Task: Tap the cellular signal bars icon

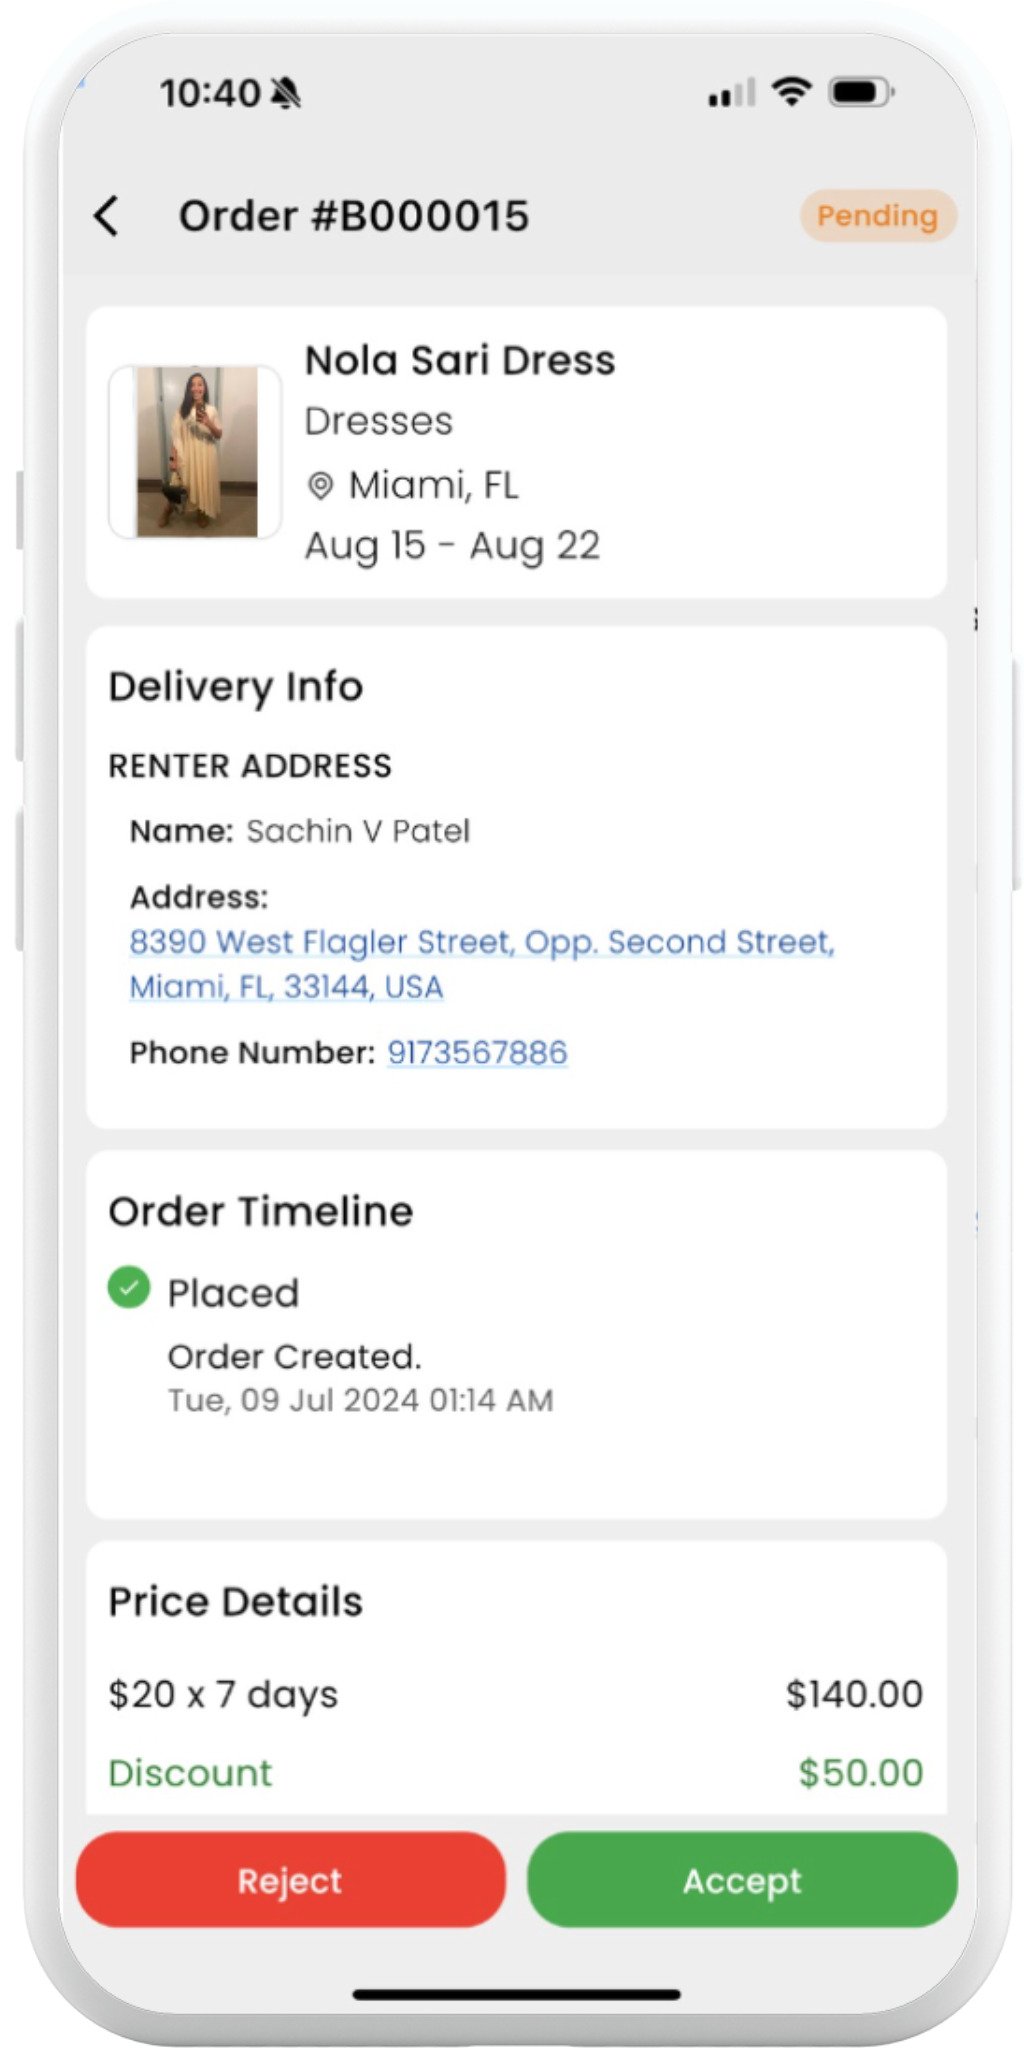Action: click(x=731, y=94)
